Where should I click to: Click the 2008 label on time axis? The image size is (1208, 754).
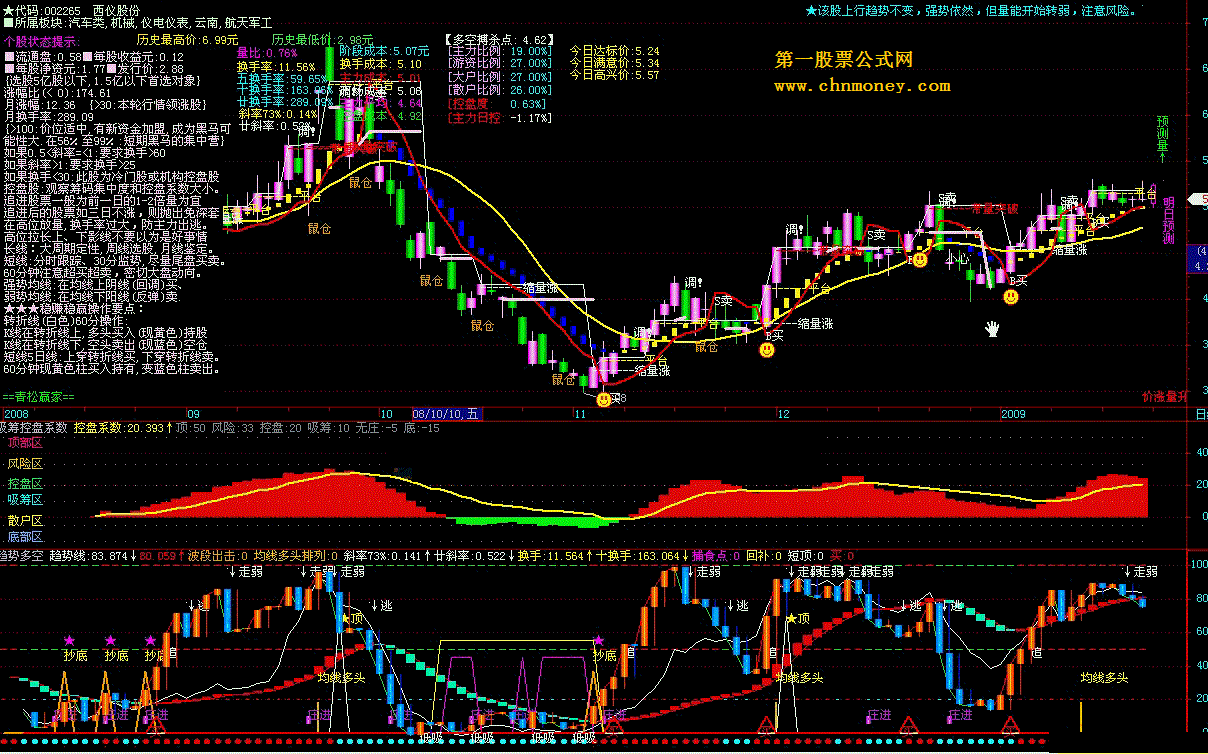pyautogui.click(x=15, y=412)
